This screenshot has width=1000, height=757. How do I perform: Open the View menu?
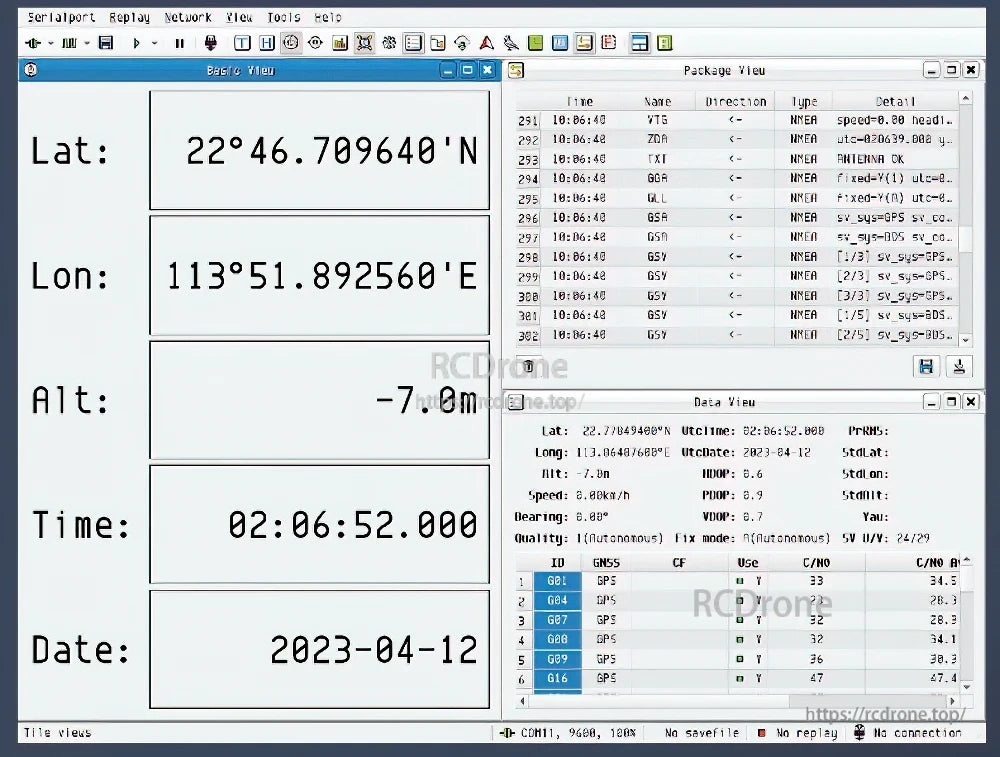(239, 18)
